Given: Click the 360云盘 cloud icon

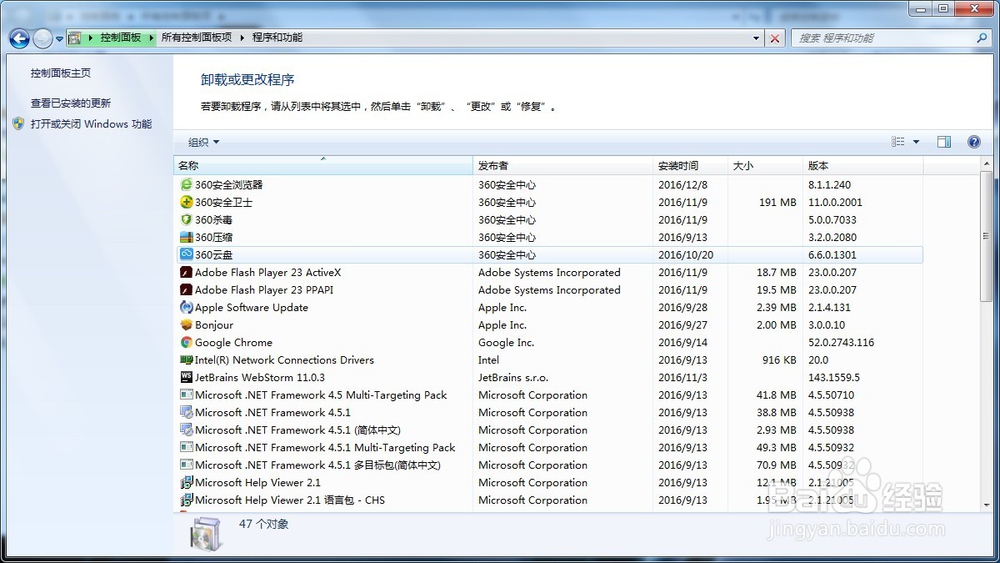Looking at the screenshot, I should (x=186, y=254).
